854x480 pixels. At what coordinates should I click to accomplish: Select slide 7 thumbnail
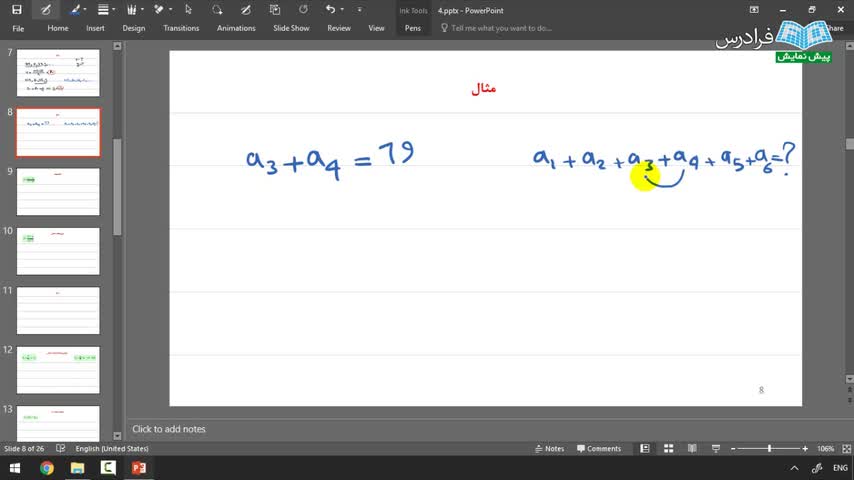coord(58,73)
